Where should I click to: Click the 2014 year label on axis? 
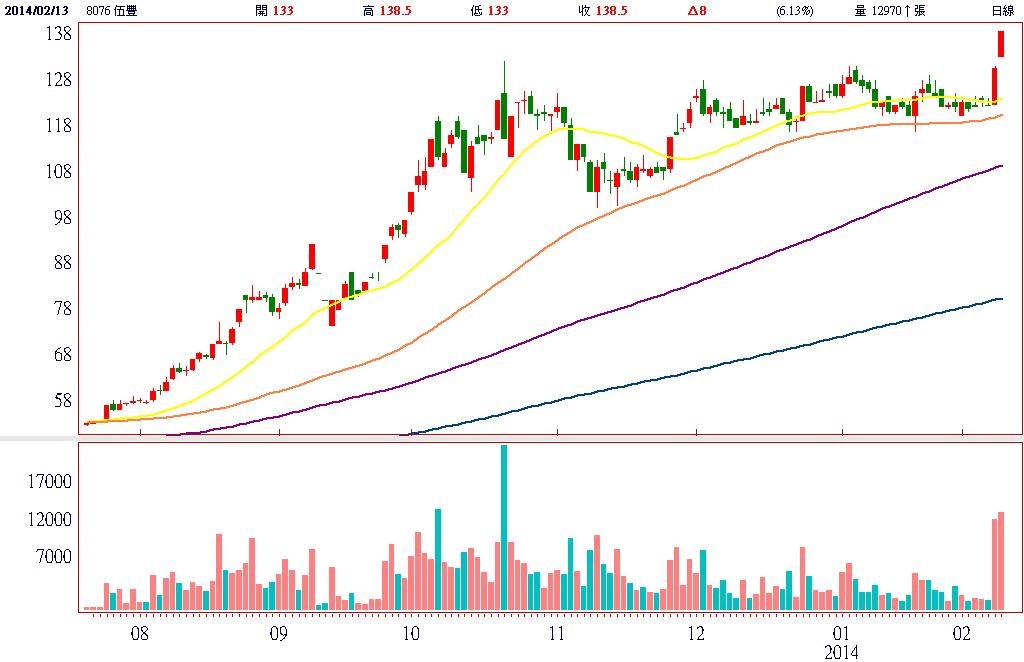841,652
